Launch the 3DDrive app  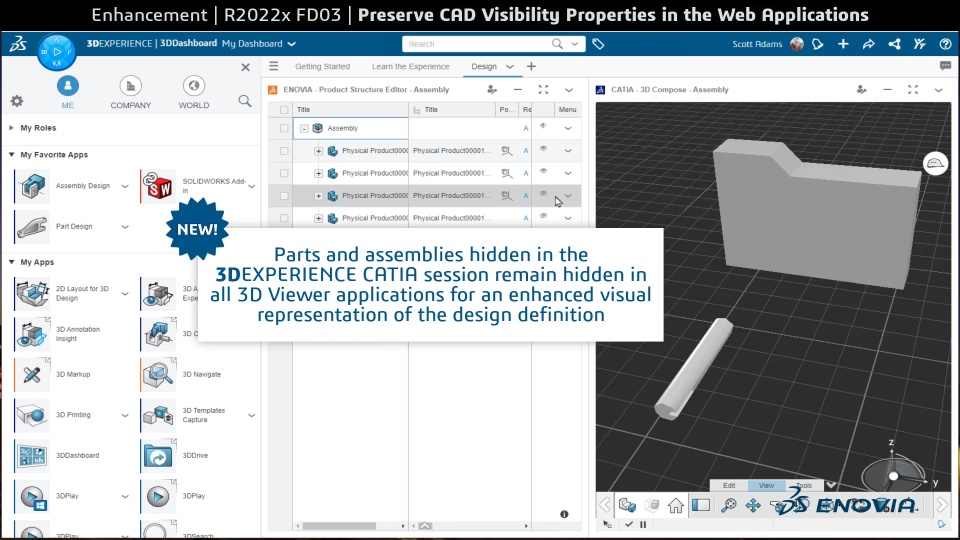[159, 456]
